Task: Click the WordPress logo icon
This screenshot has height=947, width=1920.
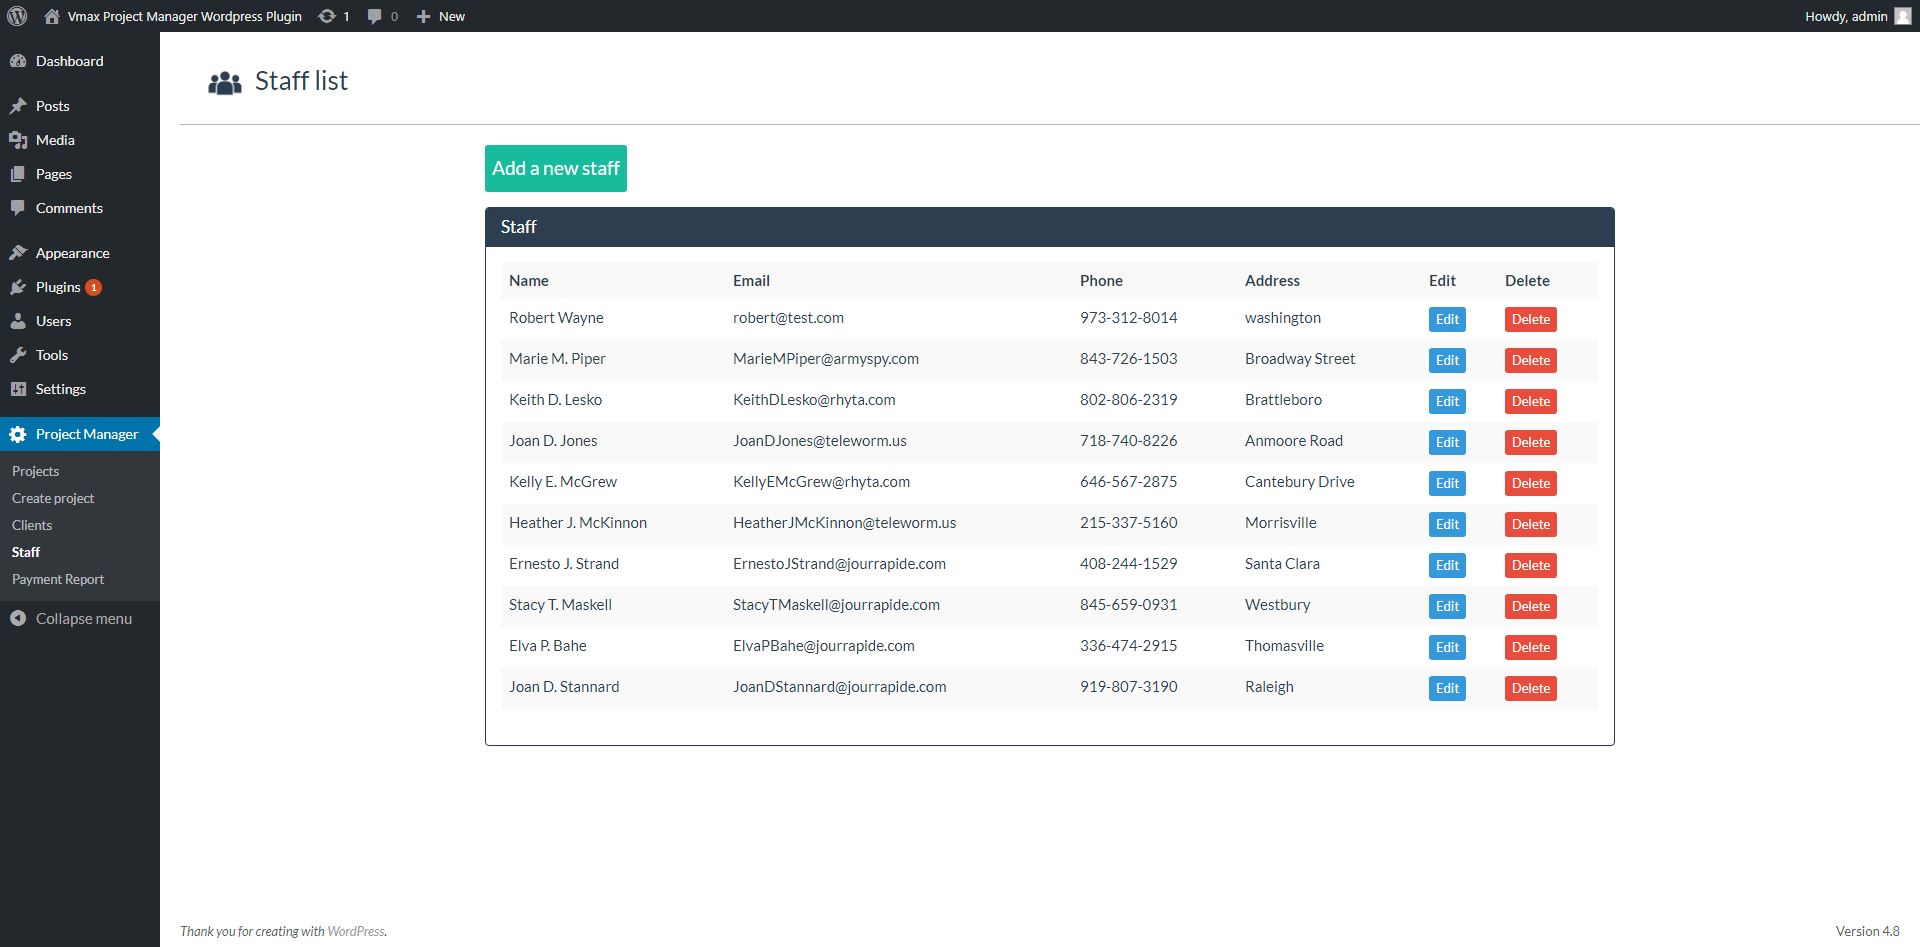Action: click(17, 16)
